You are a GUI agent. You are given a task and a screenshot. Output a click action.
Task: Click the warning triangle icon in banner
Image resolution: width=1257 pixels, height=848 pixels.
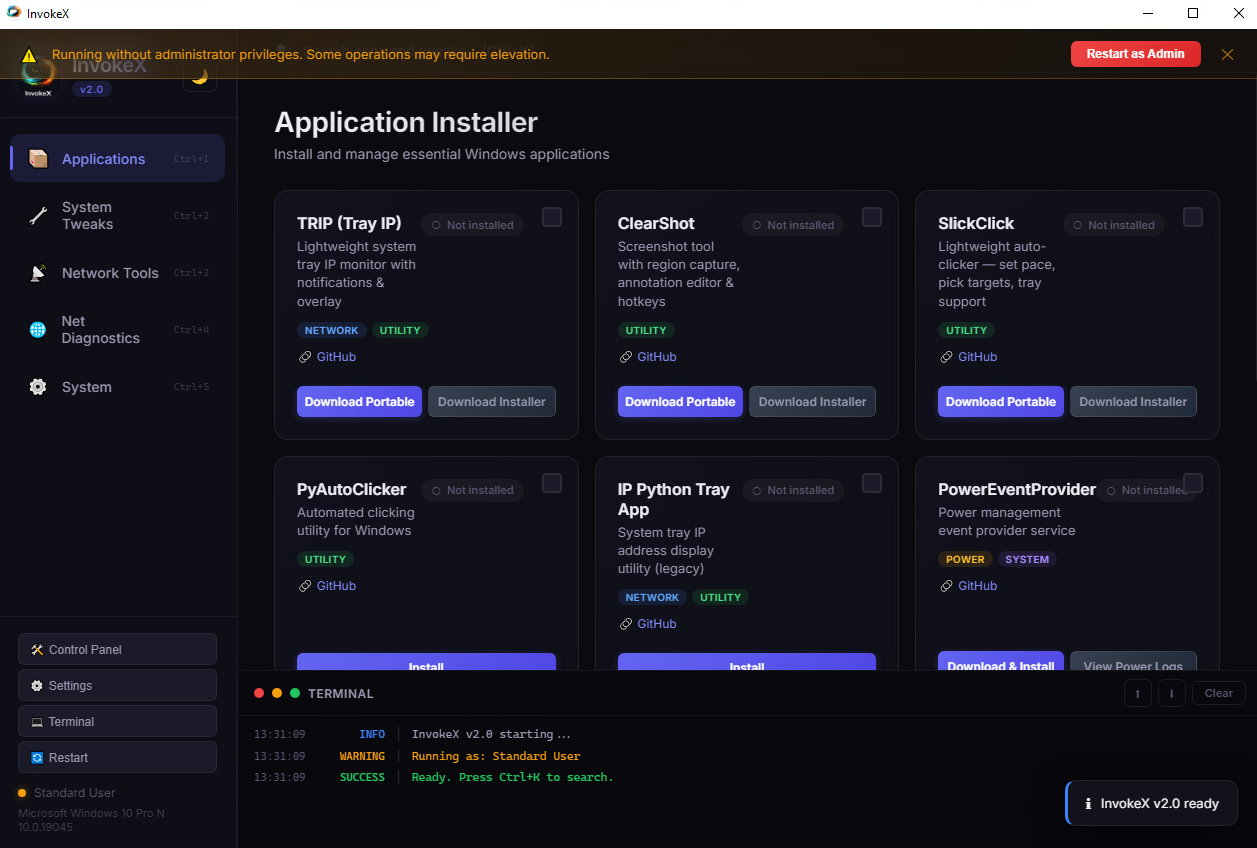(30, 55)
